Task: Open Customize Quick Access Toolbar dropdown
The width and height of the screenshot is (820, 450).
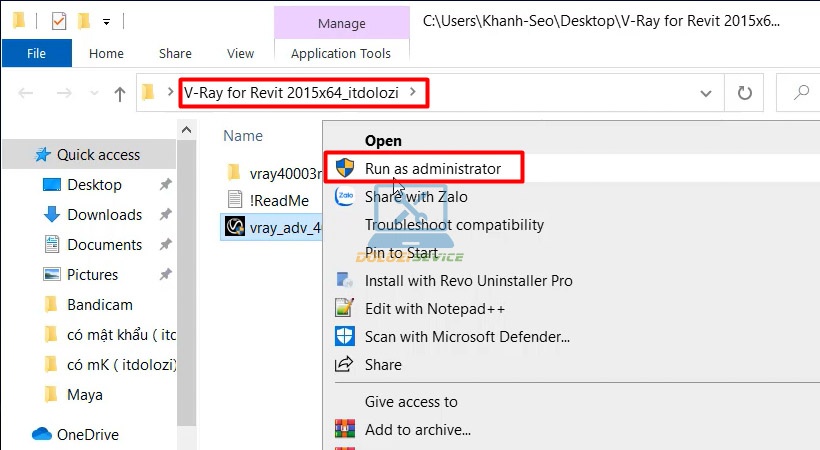Action: [106, 22]
